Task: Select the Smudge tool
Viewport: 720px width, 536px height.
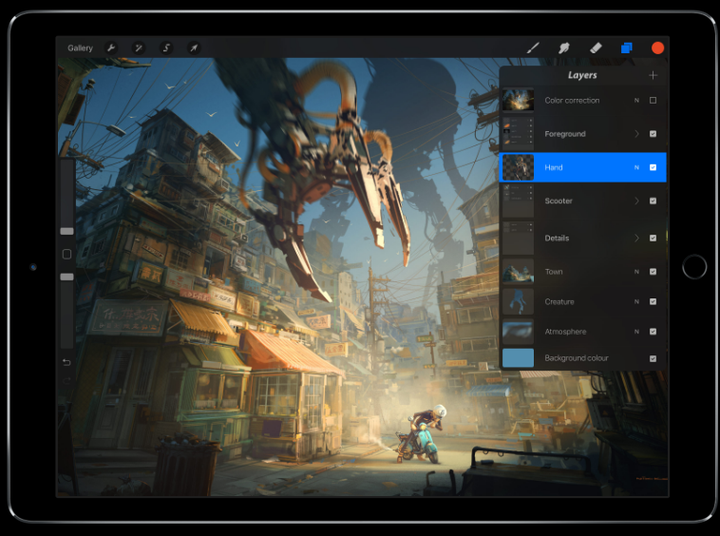Action: coord(564,48)
